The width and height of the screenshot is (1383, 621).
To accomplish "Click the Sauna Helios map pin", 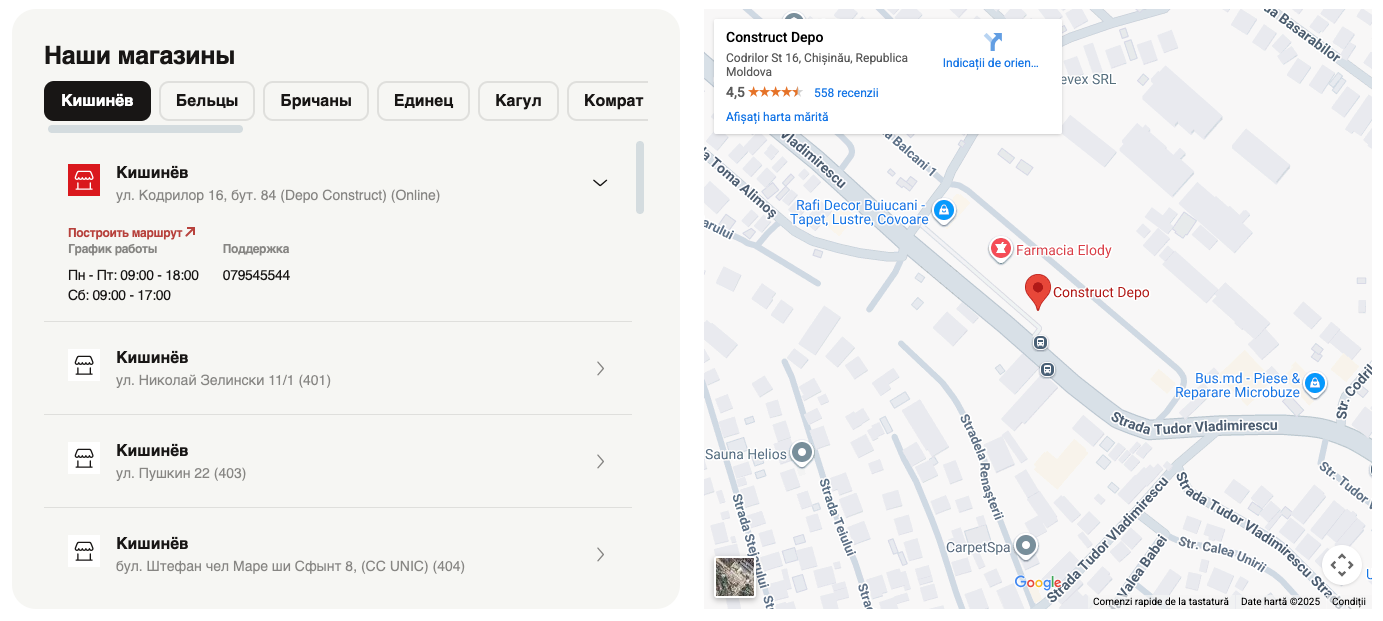I will tap(801, 454).
